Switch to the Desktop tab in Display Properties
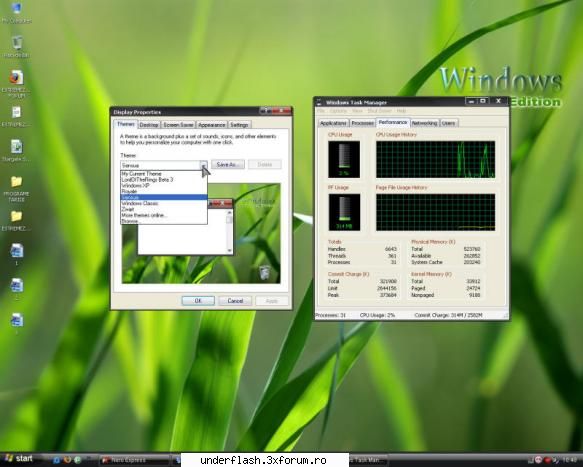The width and height of the screenshot is (583, 467). tap(149, 125)
